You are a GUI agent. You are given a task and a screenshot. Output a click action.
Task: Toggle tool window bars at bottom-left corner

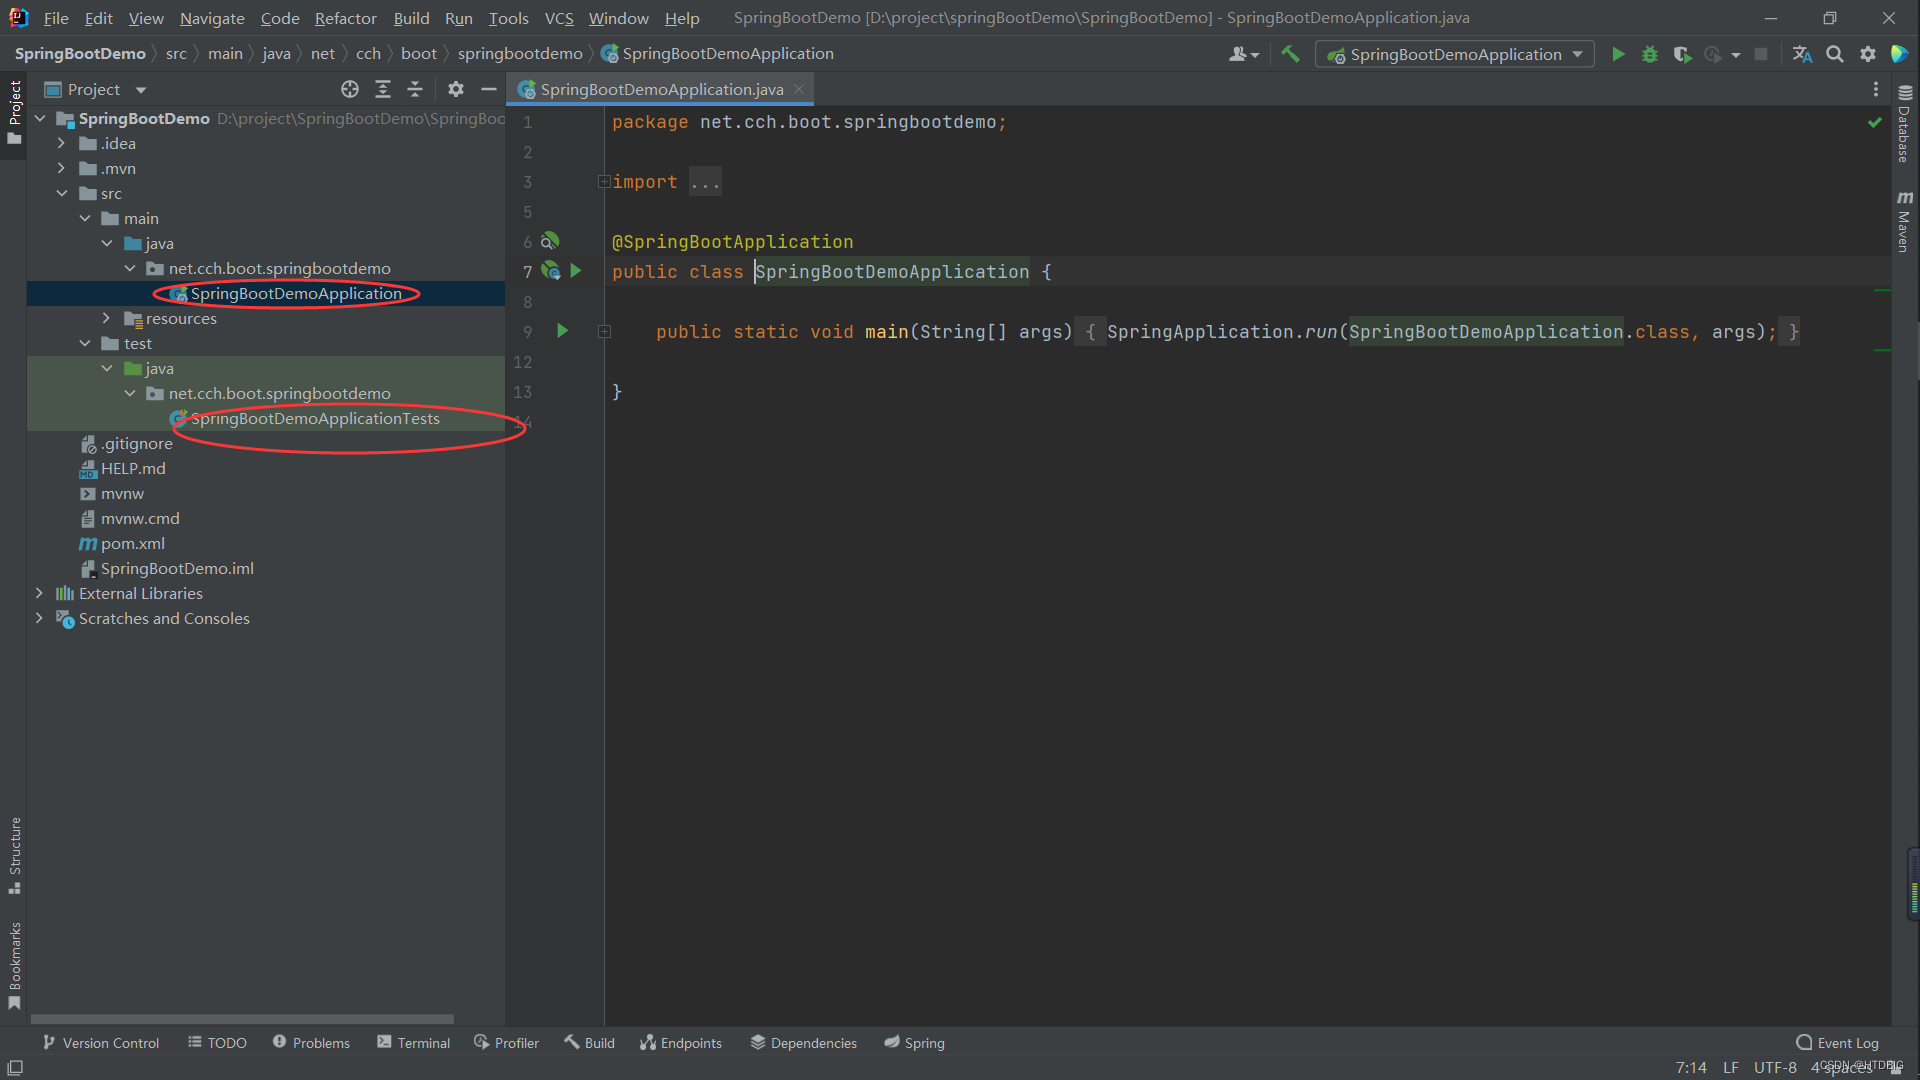(15, 1067)
